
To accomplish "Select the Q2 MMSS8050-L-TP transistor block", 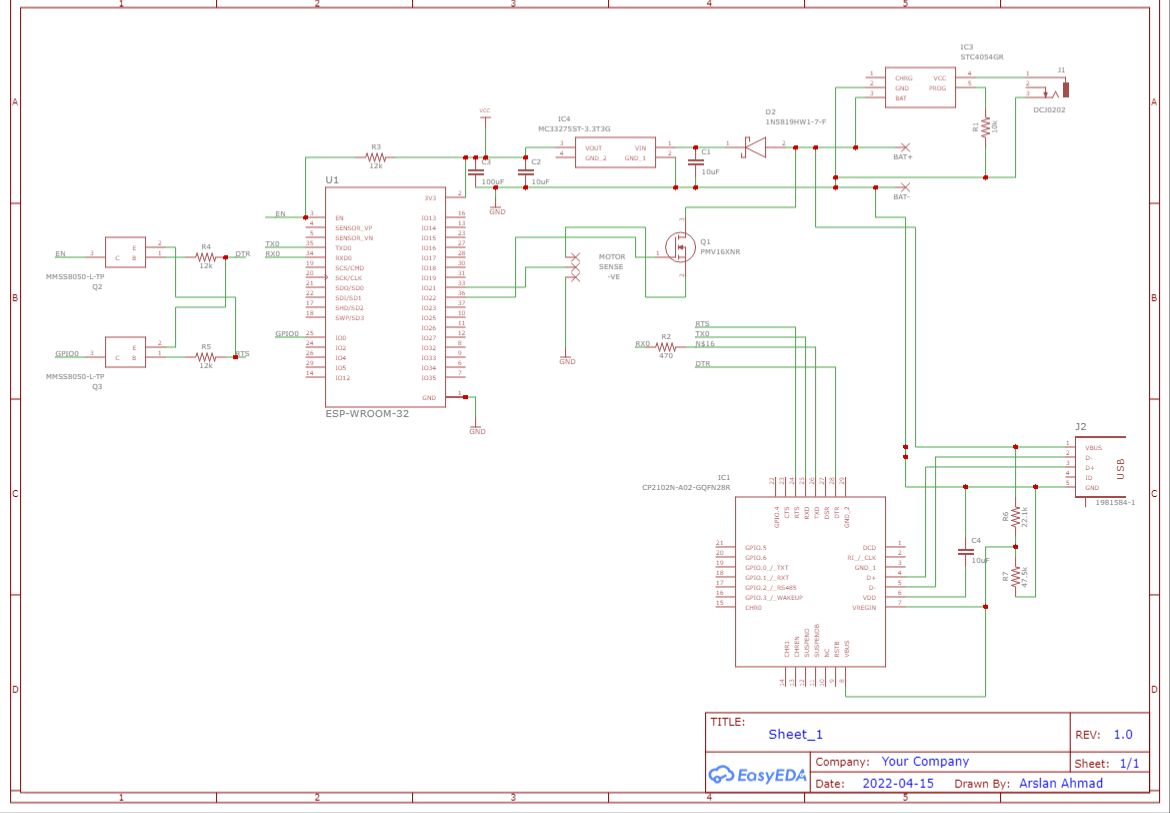I will (x=125, y=252).
